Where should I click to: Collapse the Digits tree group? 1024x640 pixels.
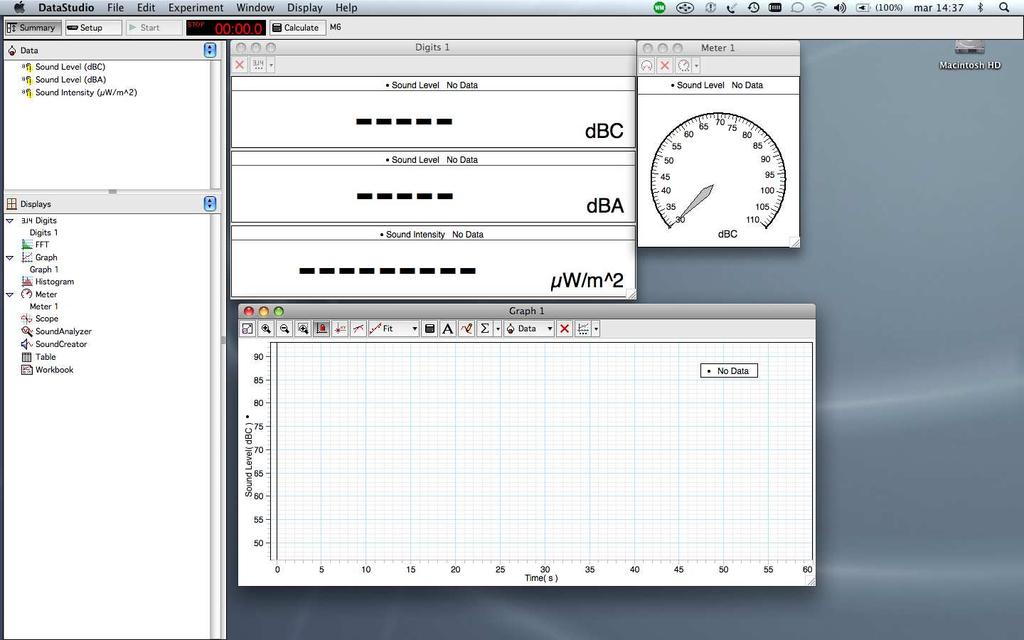[10, 221]
